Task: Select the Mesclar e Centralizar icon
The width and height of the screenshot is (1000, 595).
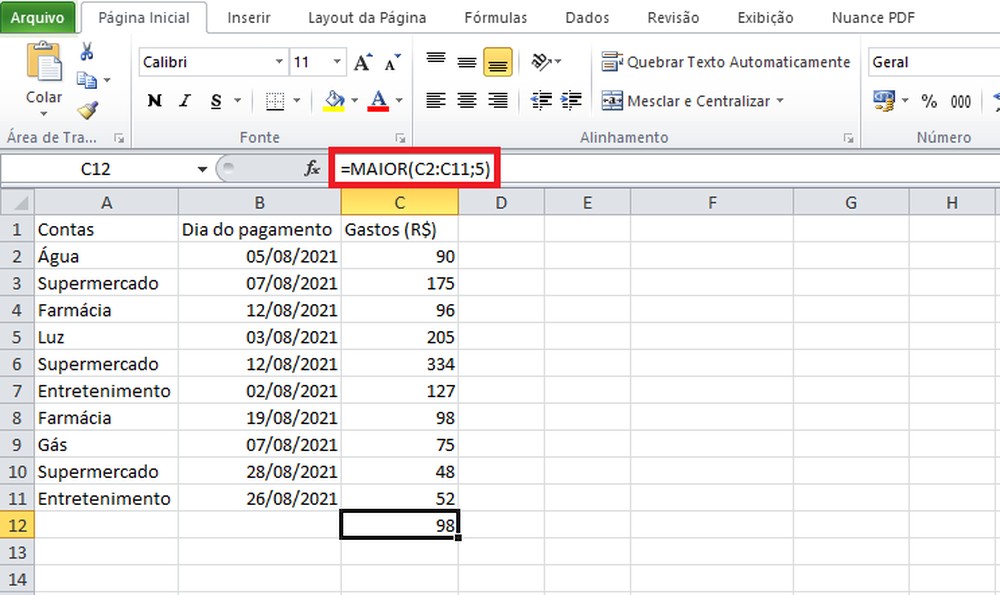Action: pos(613,101)
